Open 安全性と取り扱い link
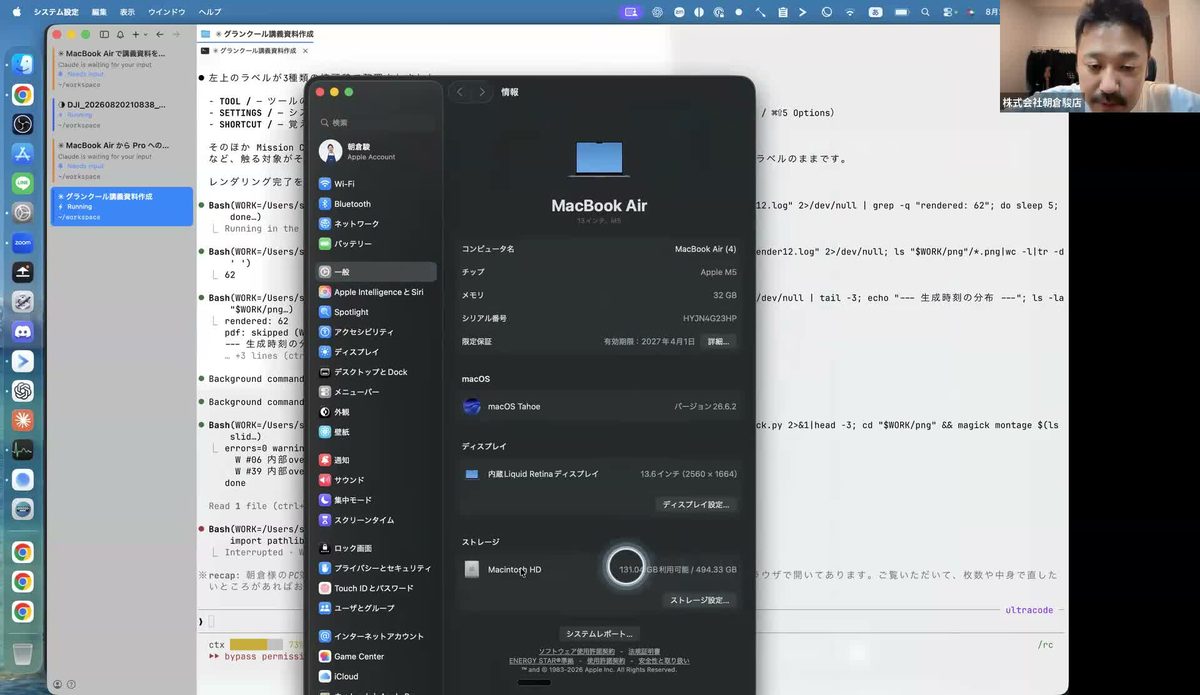This screenshot has height=695, width=1200. pos(662,661)
